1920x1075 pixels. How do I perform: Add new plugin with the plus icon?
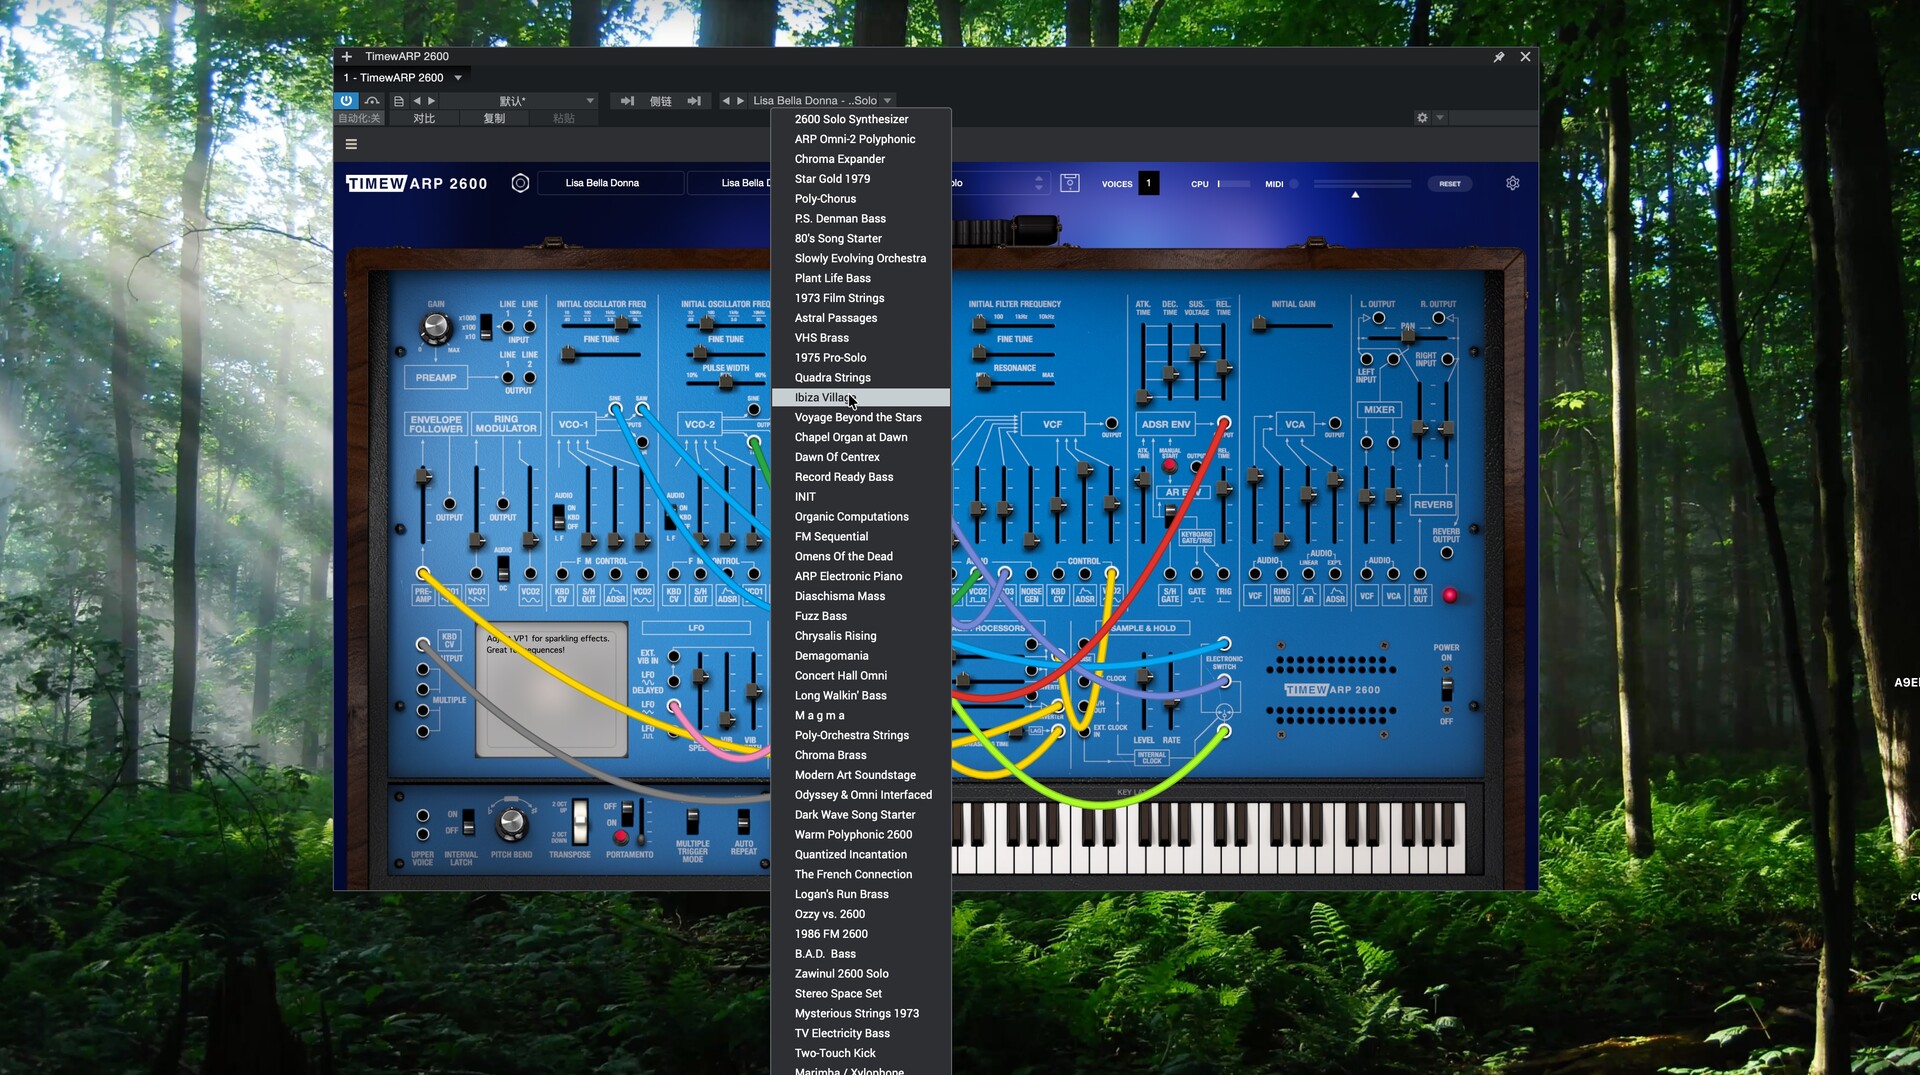[347, 57]
